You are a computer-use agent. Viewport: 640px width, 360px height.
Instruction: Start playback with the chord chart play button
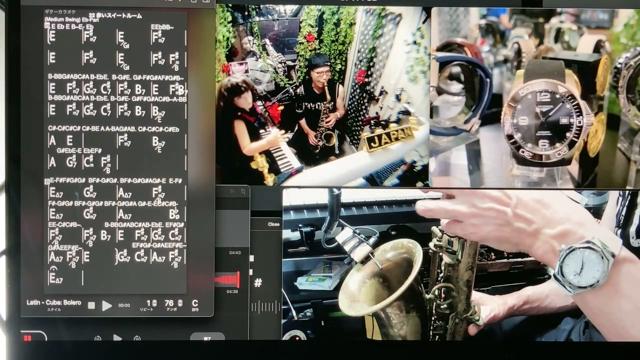[107, 305]
